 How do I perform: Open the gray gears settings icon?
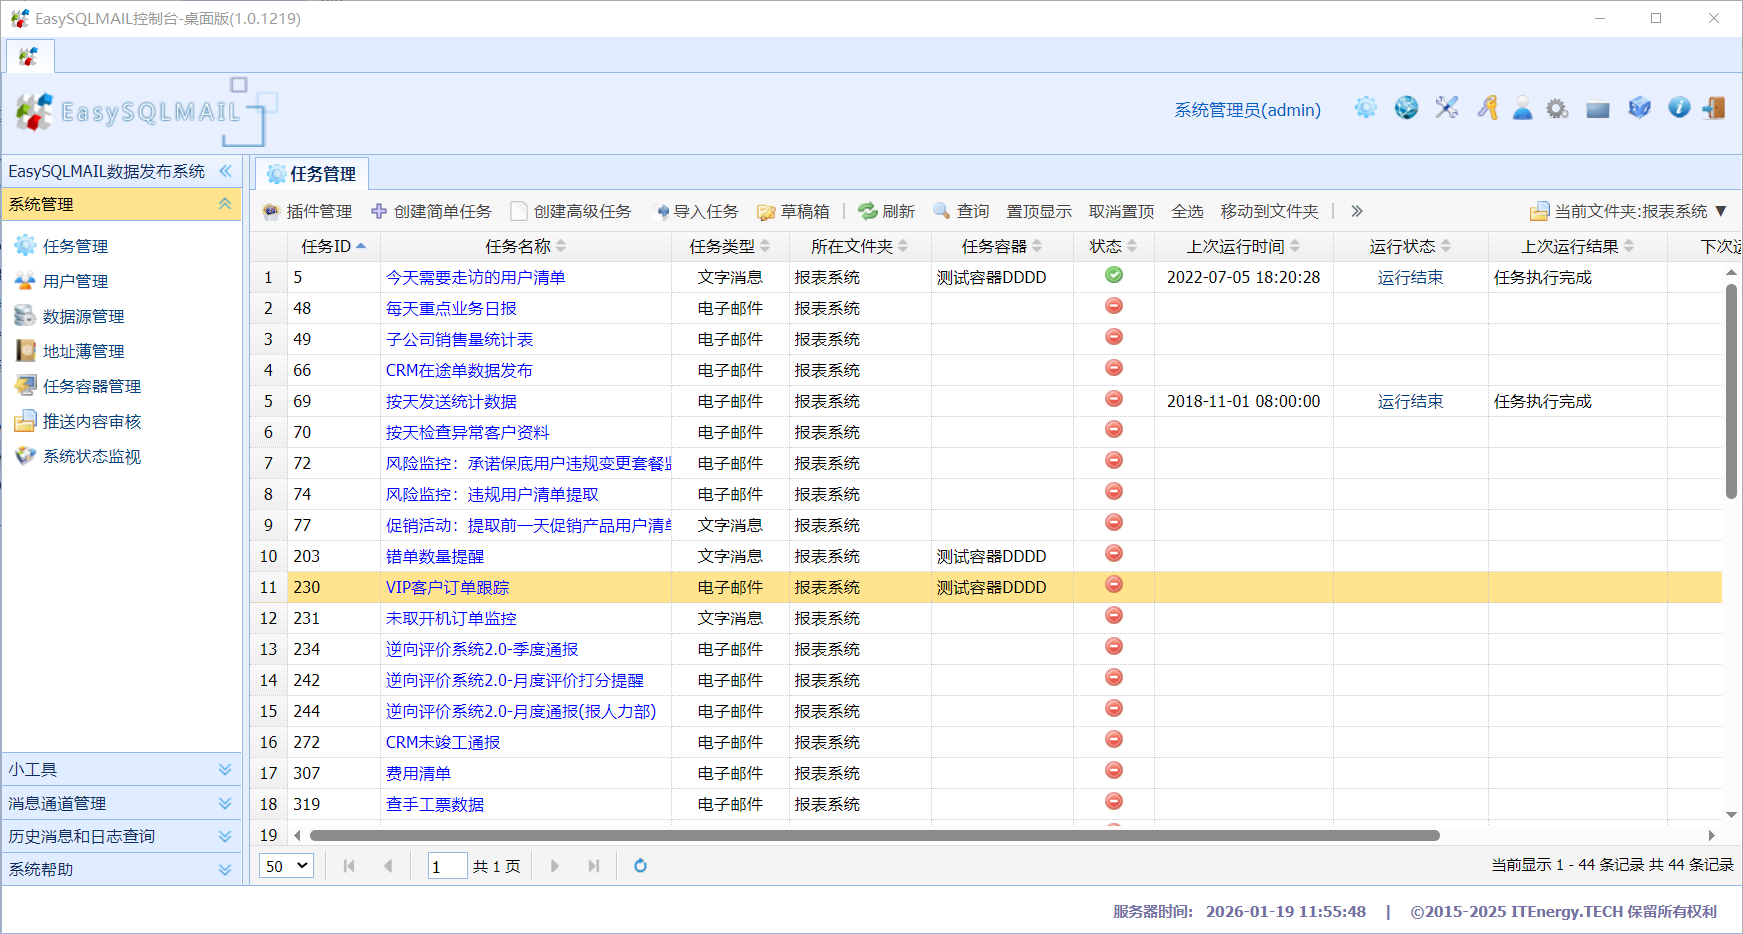1557,108
